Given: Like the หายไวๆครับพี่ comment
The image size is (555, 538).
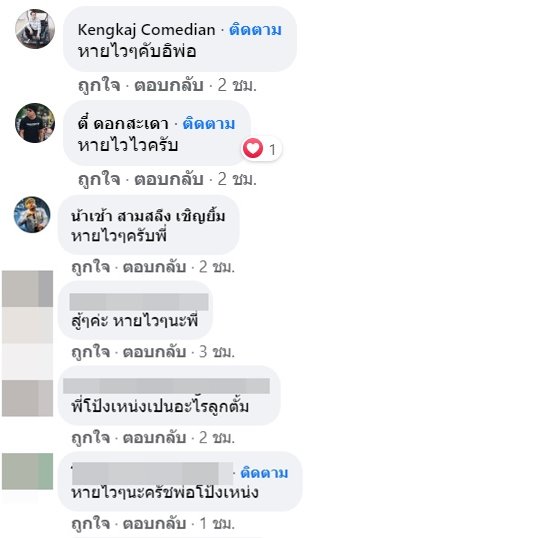Looking at the screenshot, I should click(x=91, y=267).
